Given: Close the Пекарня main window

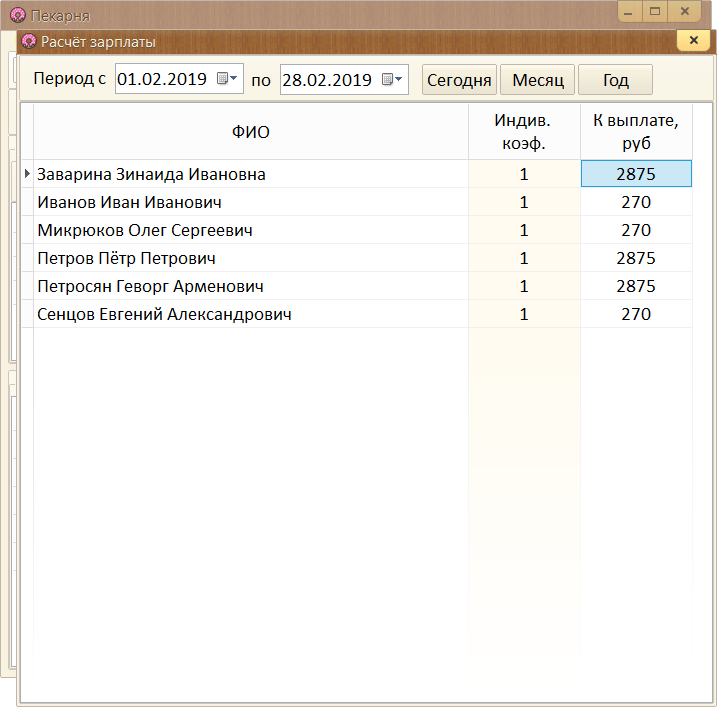Looking at the screenshot, I should click(685, 11).
